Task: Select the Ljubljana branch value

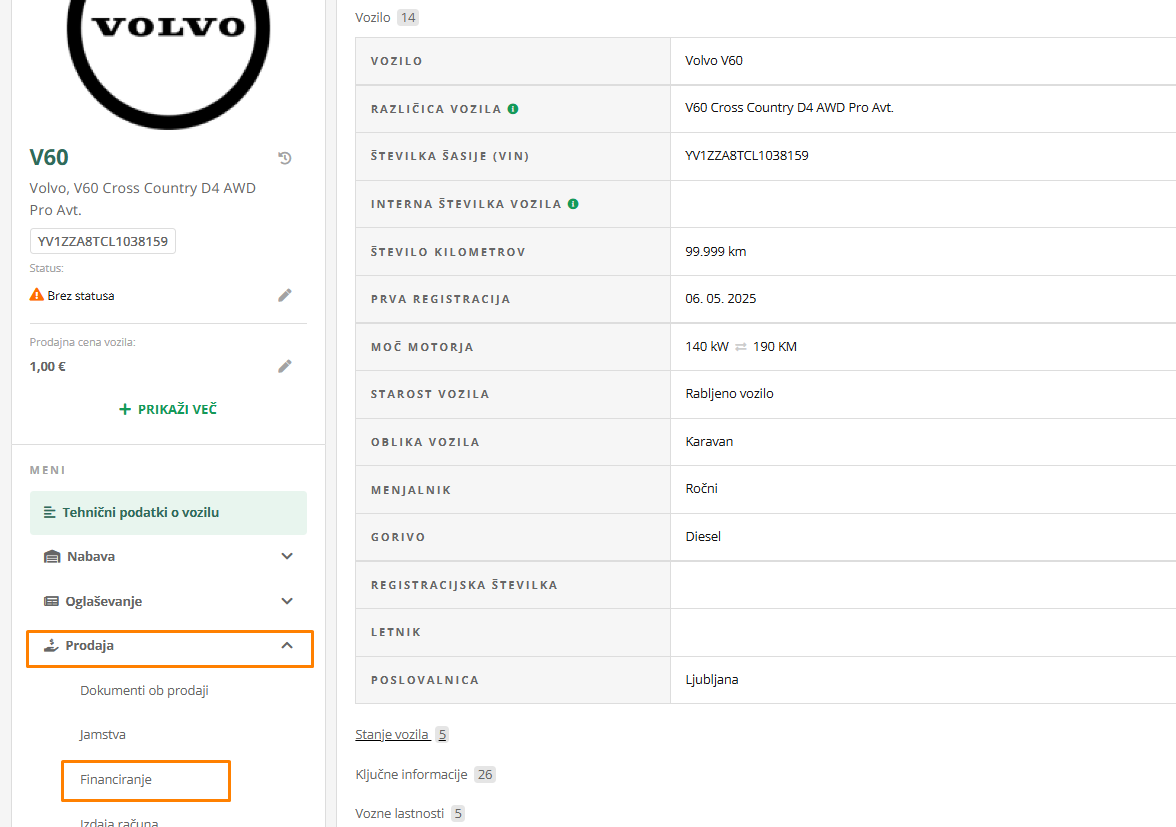Action: tap(712, 680)
